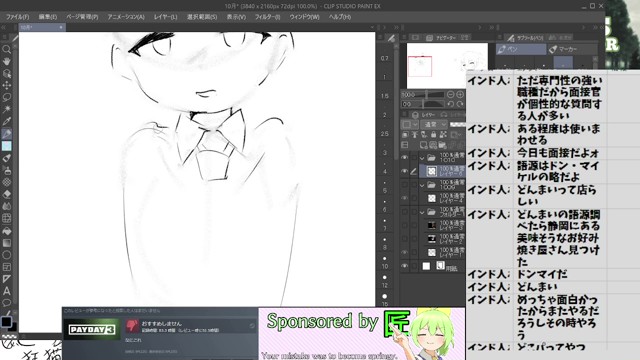Screen dimensions: 640x360
Task: Select the Auto select magic wand tool
Action: point(7,109)
